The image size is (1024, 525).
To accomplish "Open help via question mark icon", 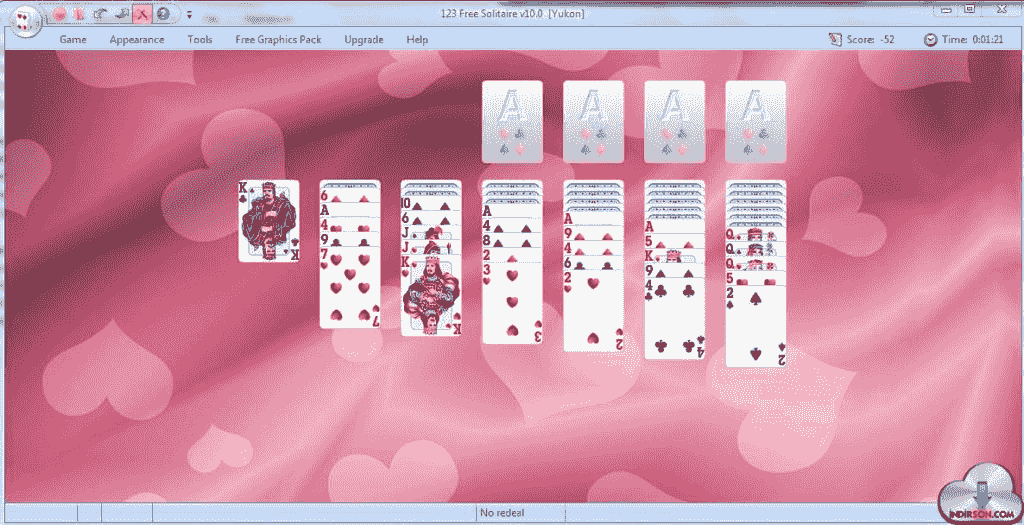I will pyautogui.click(x=163, y=13).
